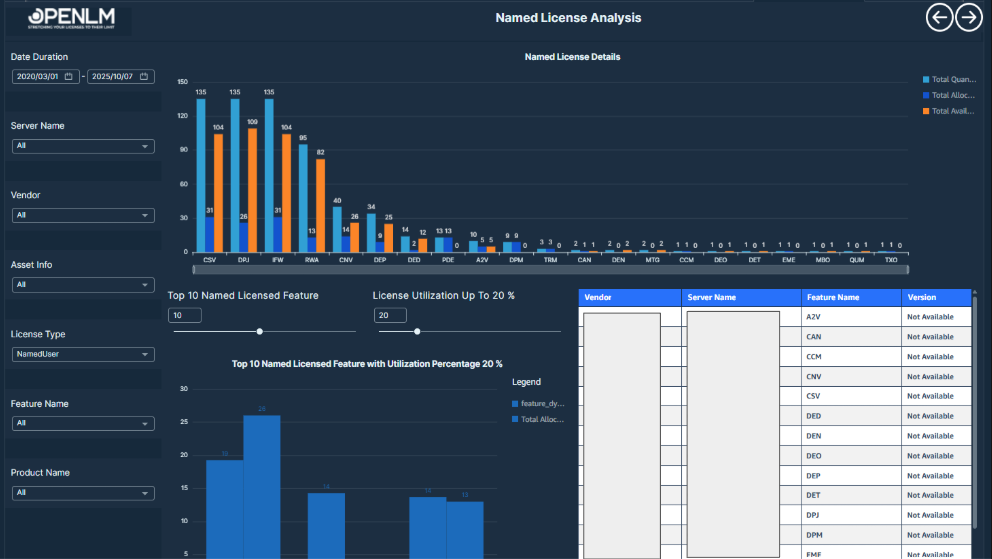Open calendar icon for end date 2025/10/07
Viewport: 992px width, 559px height.
(x=144, y=77)
